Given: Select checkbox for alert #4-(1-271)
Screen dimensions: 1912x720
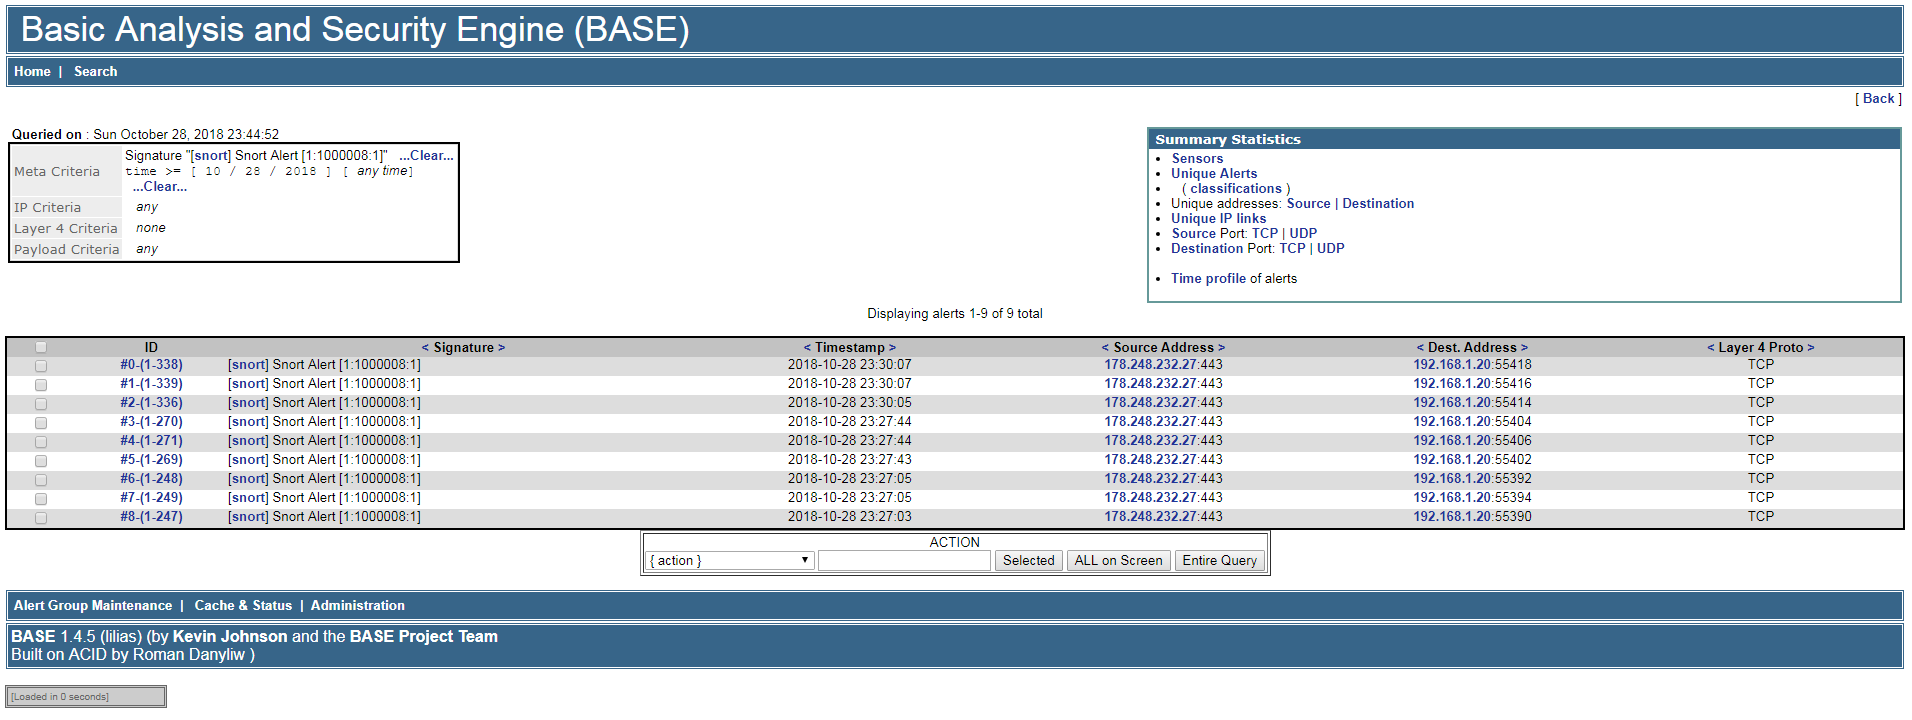Looking at the screenshot, I should click(x=41, y=442).
